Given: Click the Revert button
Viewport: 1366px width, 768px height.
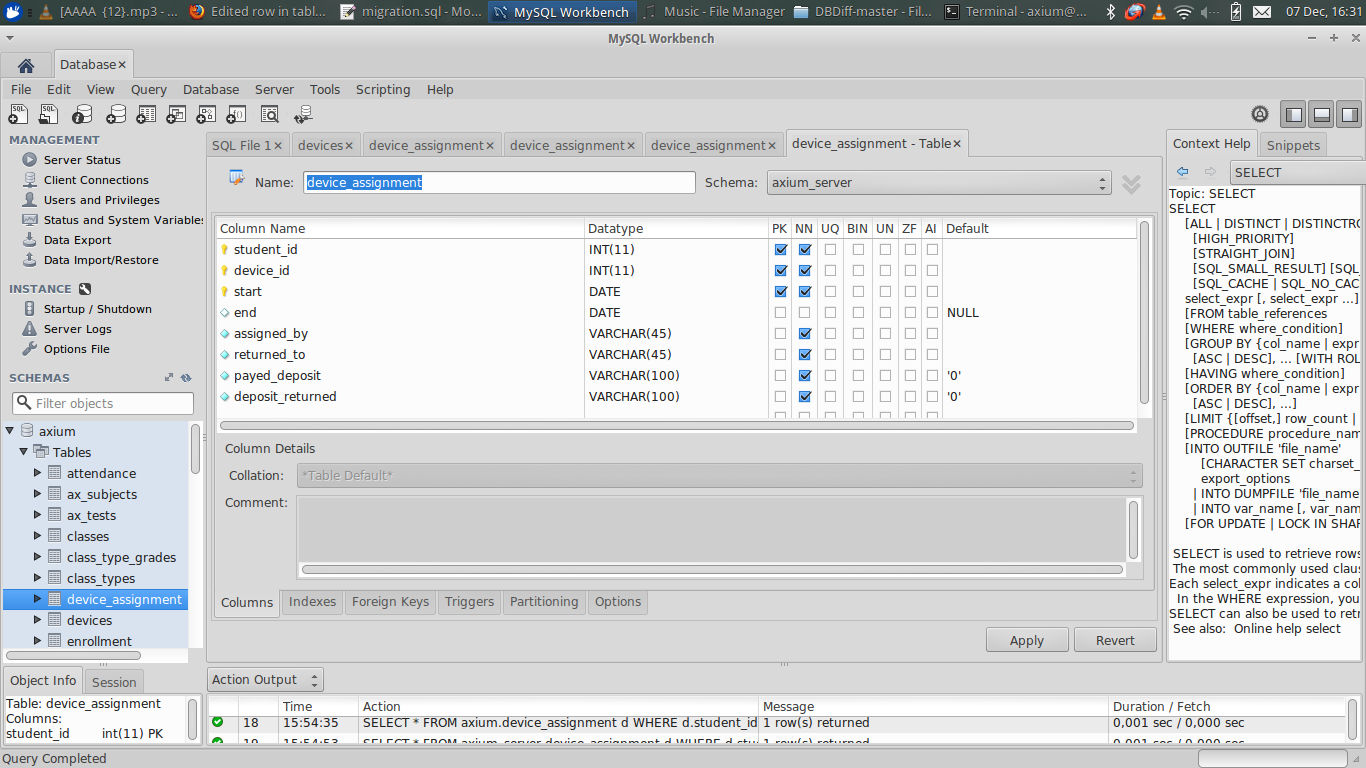Looking at the screenshot, I should (x=1115, y=640).
